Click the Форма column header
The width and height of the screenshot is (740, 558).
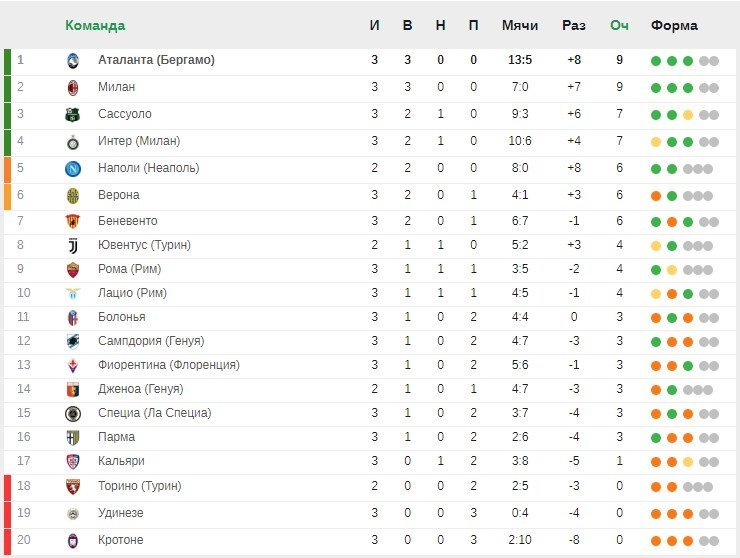pos(674,25)
